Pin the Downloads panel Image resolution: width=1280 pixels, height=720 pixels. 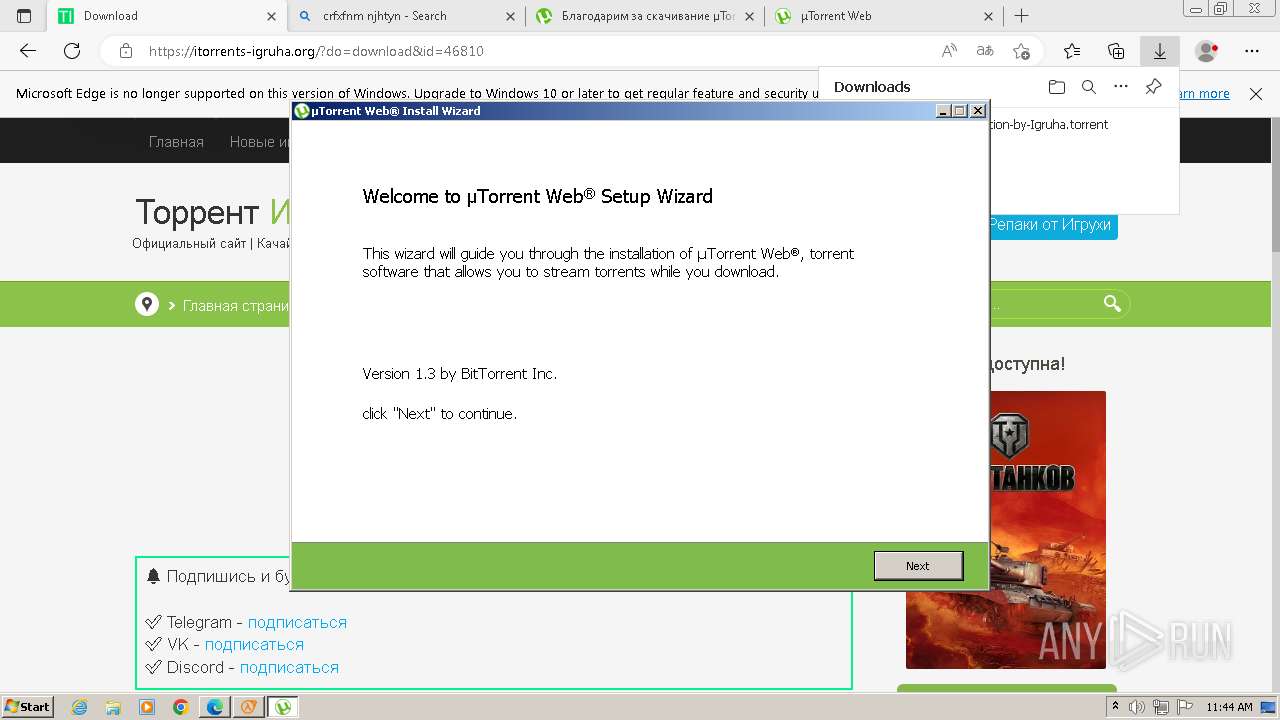[x=1153, y=87]
